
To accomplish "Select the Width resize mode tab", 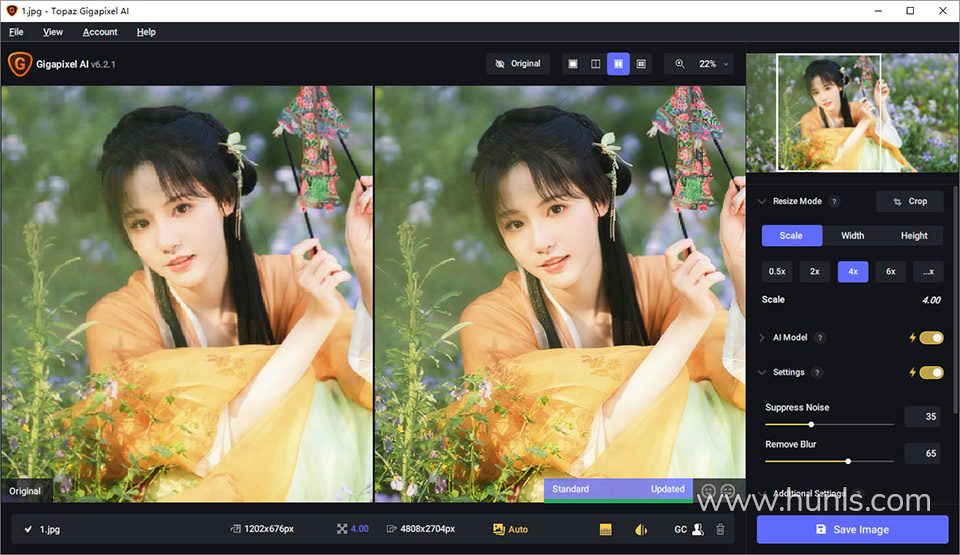I will click(852, 236).
